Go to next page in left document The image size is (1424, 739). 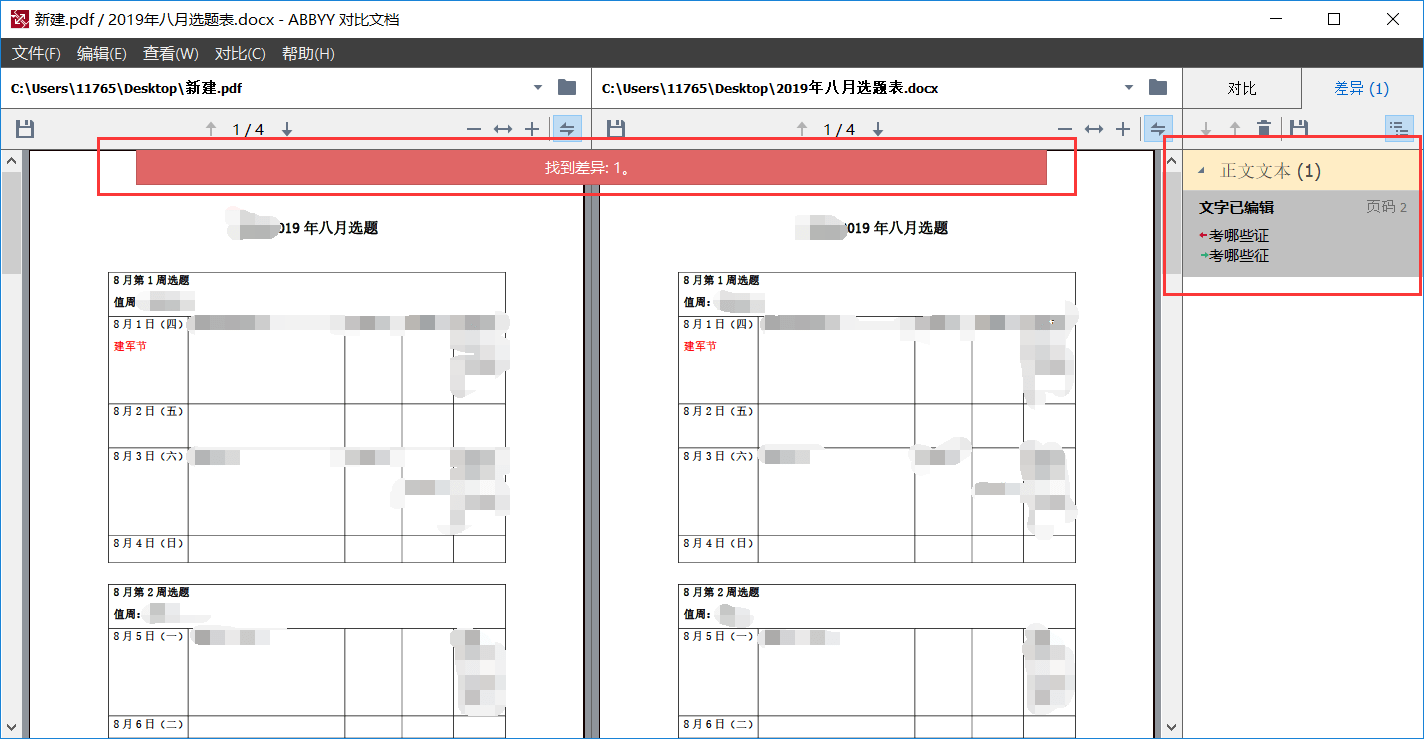[287, 129]
